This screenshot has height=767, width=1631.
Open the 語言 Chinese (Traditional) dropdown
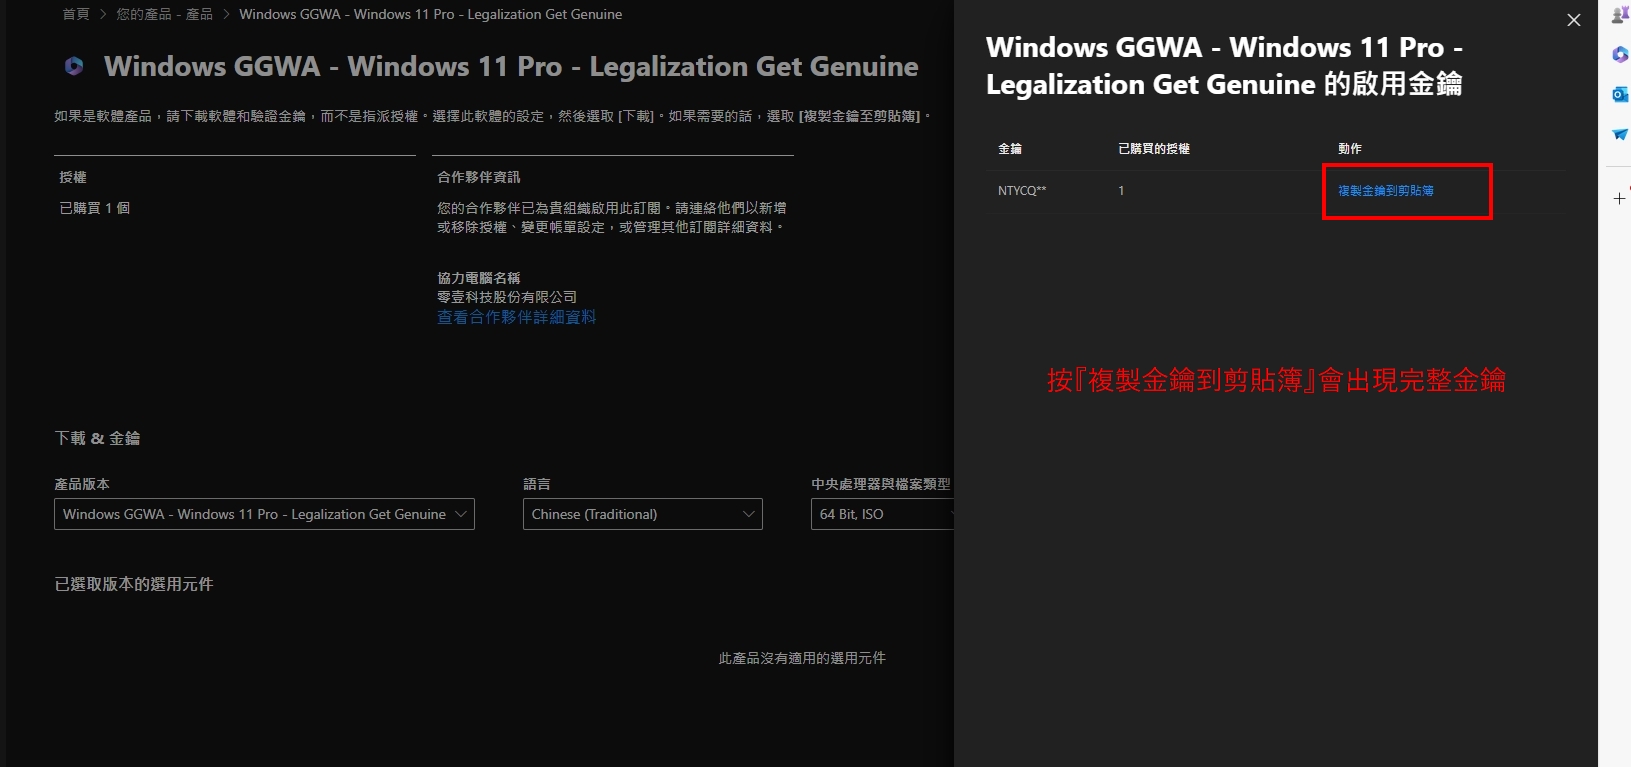[642, 514]
